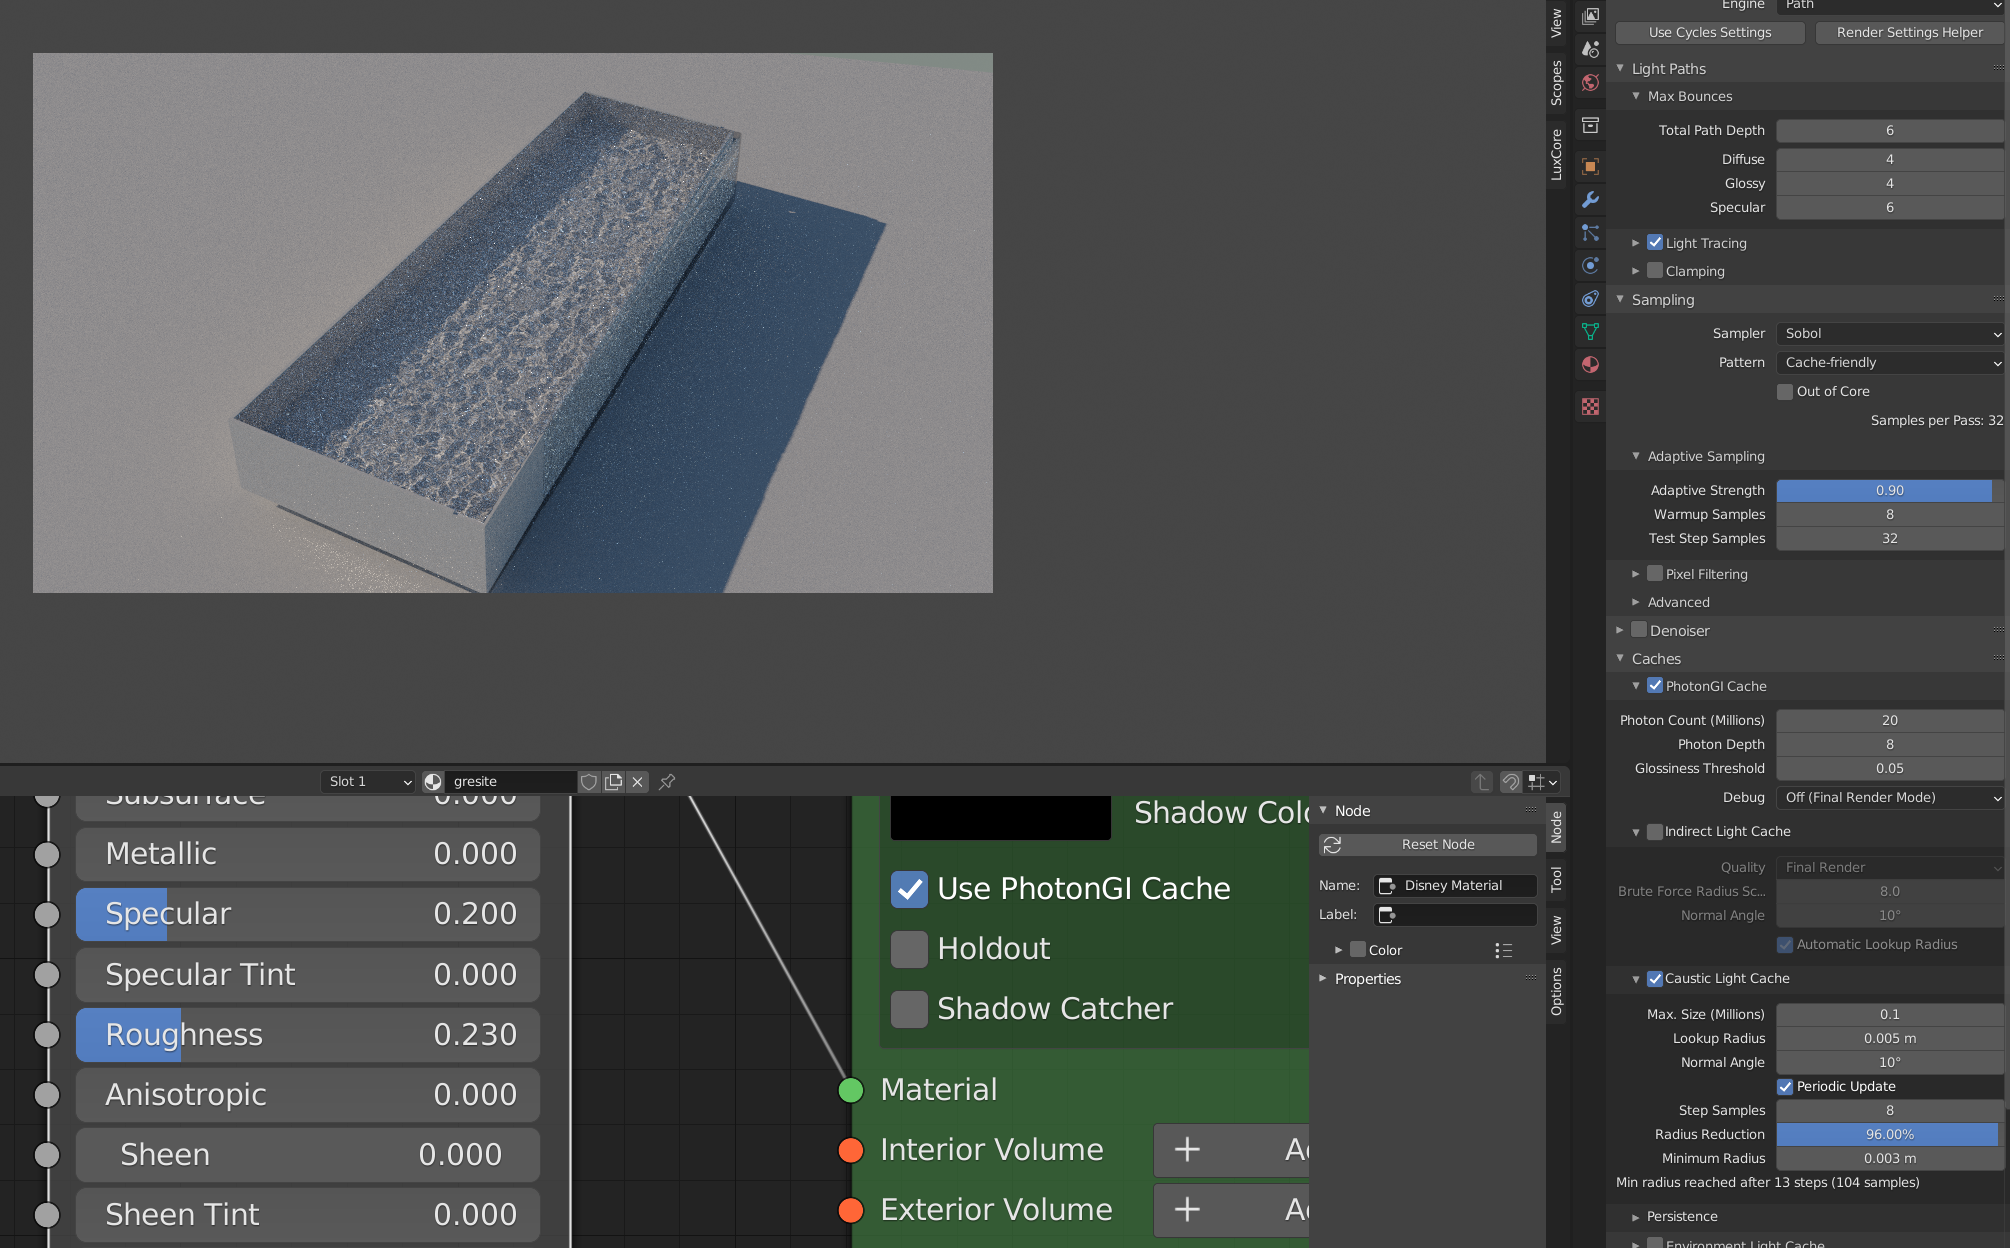Open the Modifier properties wrench tab
Screen dimensions: 2010x1248
[x=1590, y=200]
